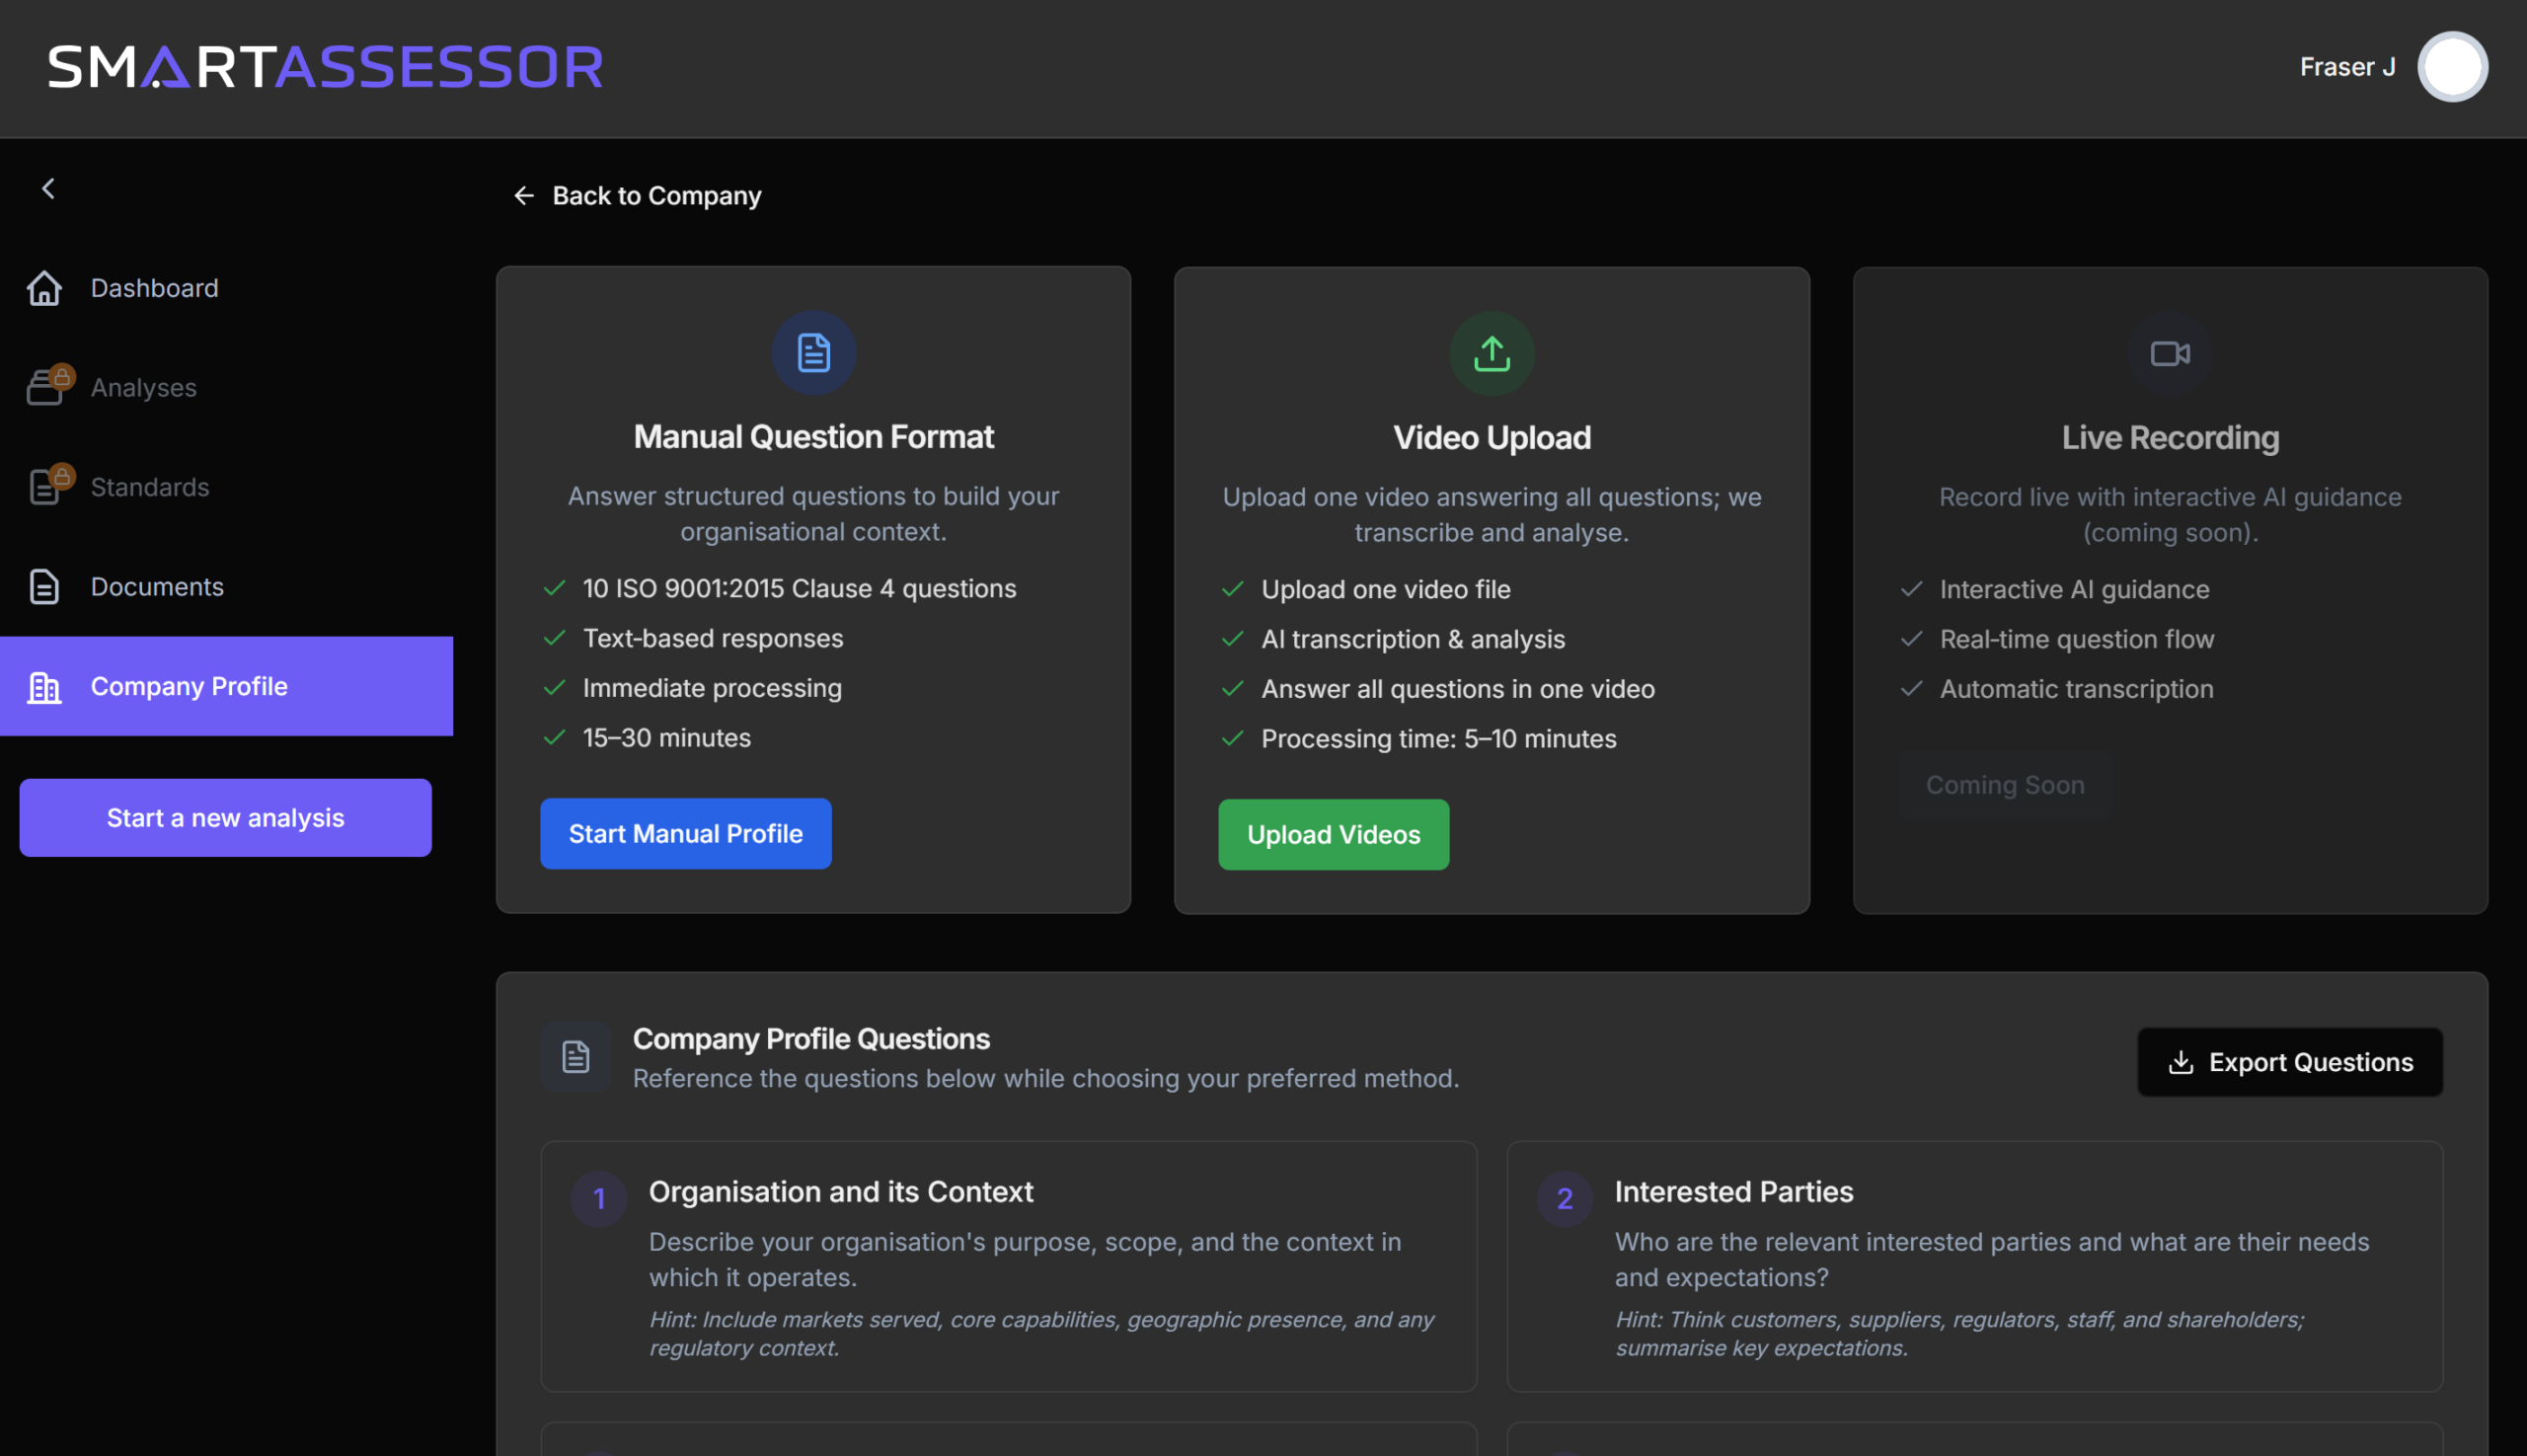Open the Documents menu item

tap(157, 587)
